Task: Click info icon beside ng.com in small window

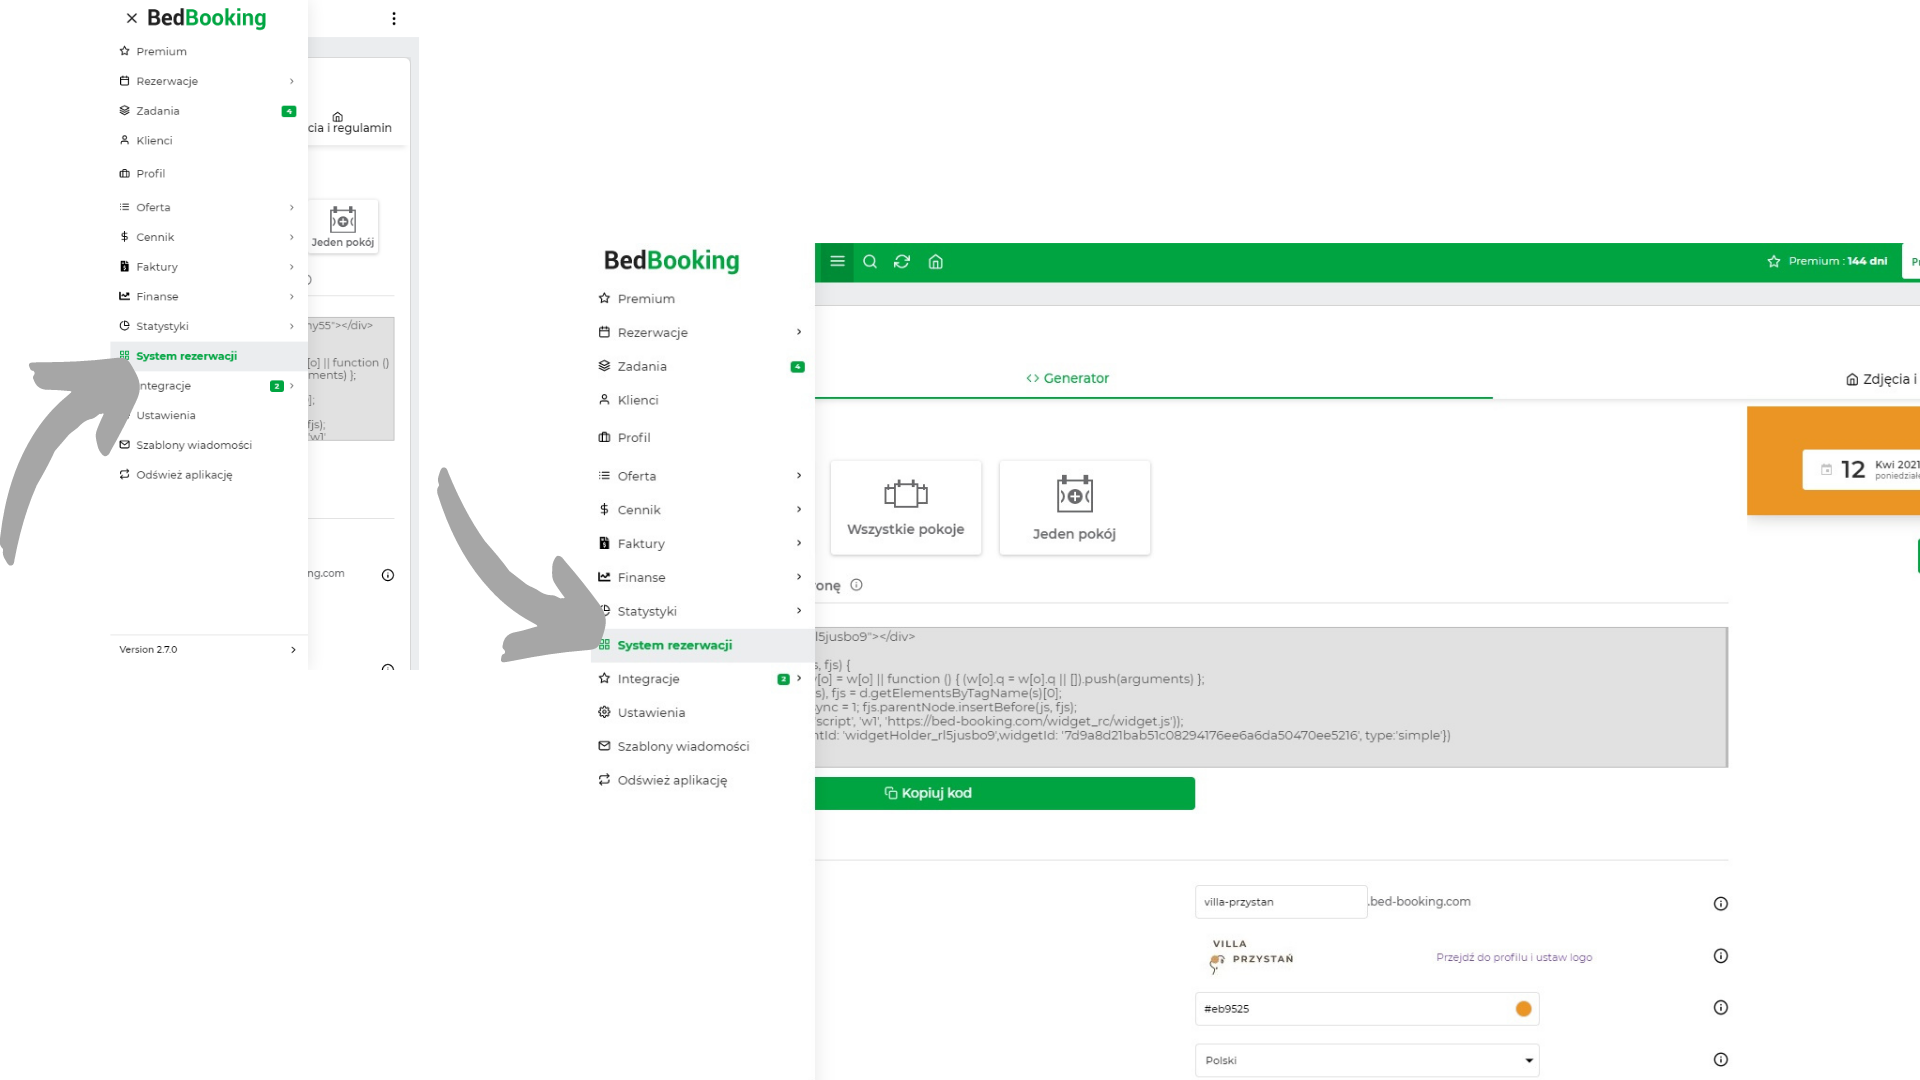Action: tap(388, 575)
